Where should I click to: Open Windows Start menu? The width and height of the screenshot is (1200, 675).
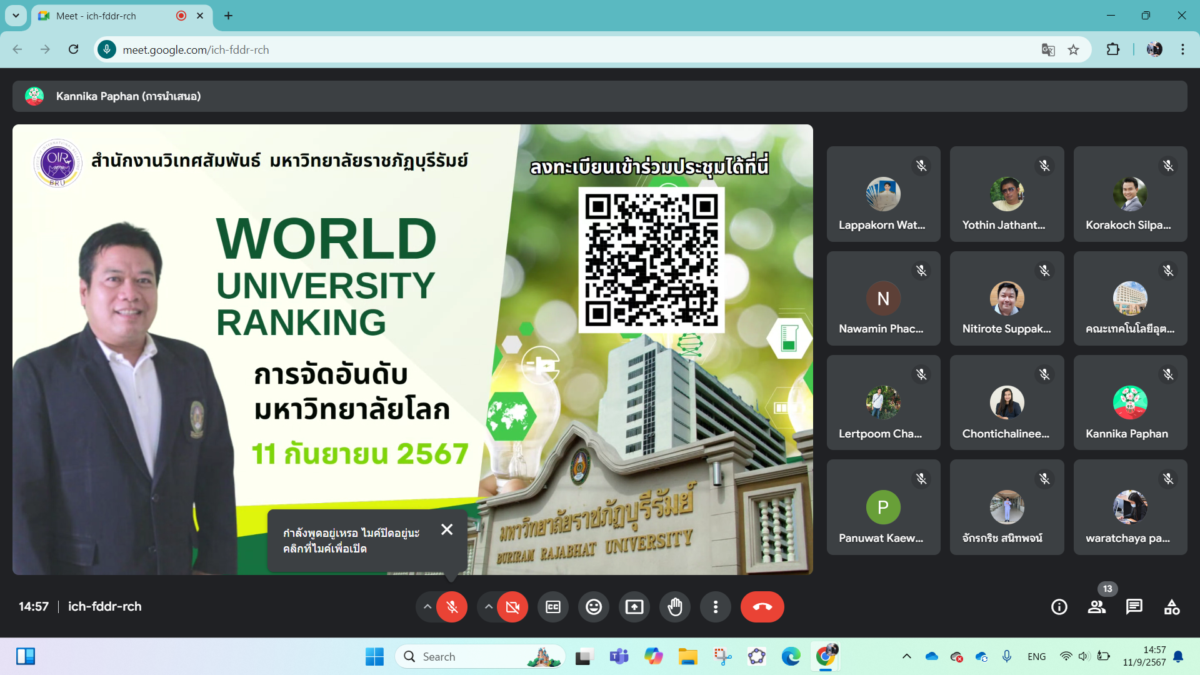[x=374, y=656]
